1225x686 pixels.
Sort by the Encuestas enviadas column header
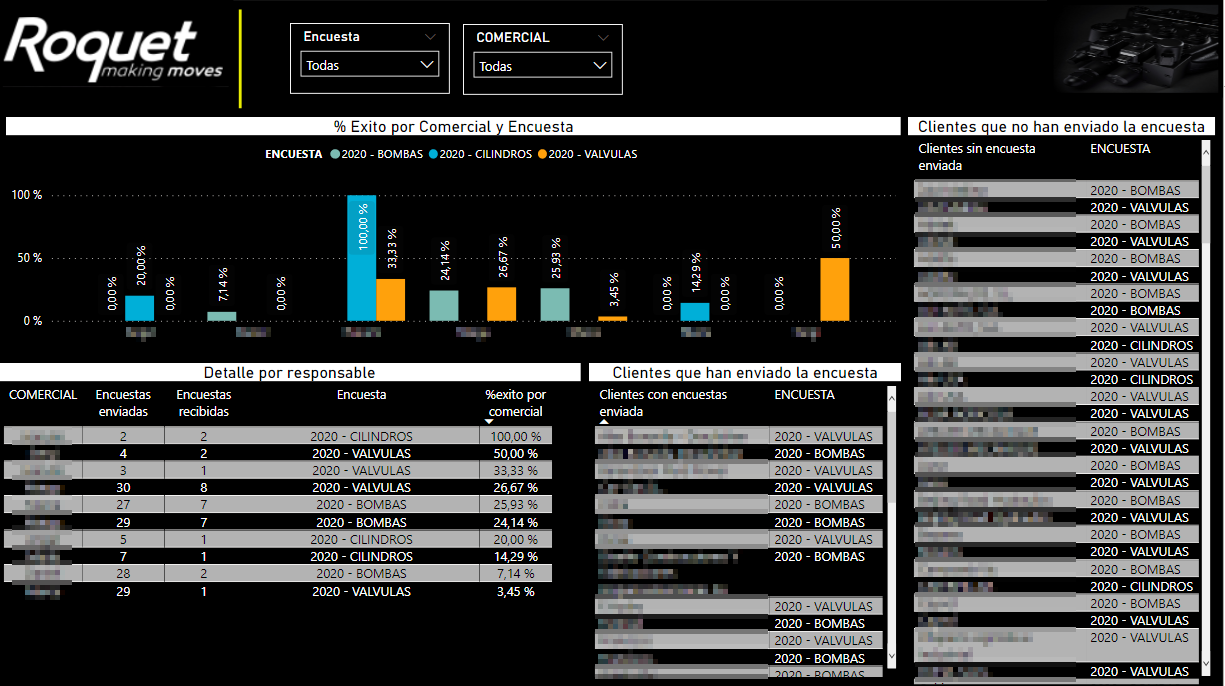tap(123, 403)
